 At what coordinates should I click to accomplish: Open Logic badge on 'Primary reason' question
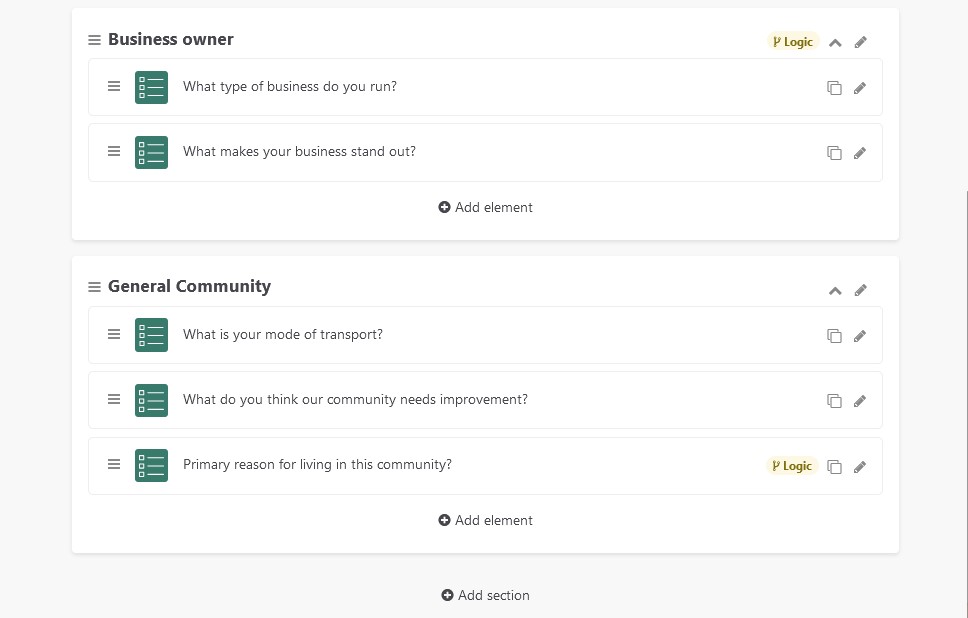point(792,466)
